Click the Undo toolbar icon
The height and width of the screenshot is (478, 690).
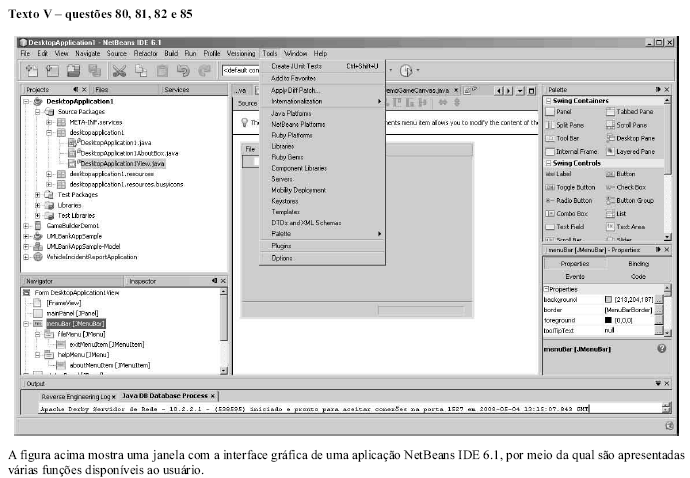click(183, 70)
